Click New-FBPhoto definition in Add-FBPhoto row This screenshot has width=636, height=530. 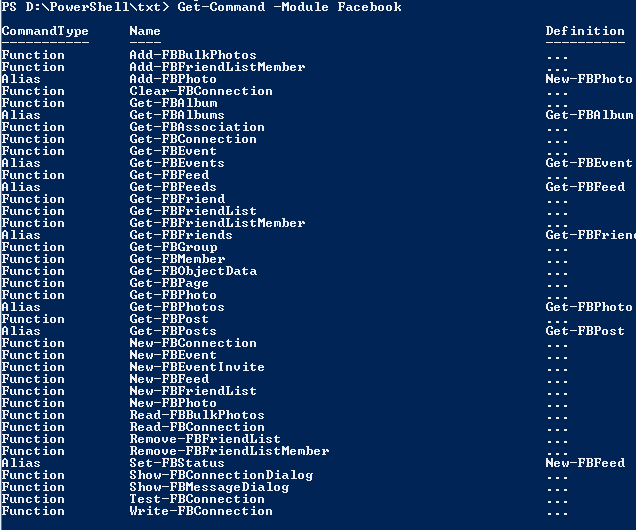pos(589,79)
